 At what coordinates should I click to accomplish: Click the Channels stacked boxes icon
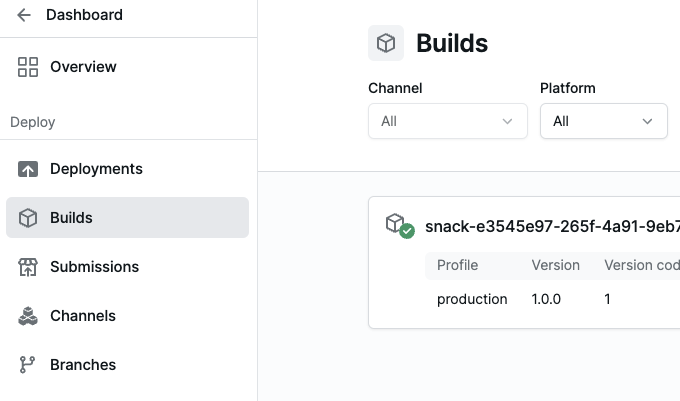pyautogui.click(x=28, y=316)
